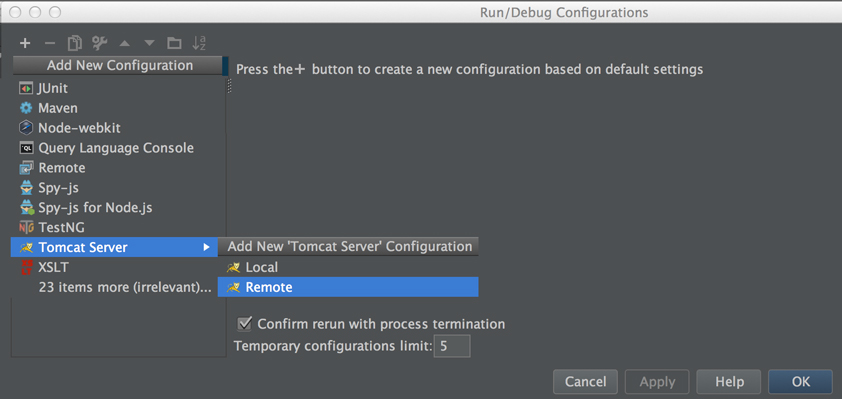
Task: Click the Spy-js agent icon
Action: [26, 188]
